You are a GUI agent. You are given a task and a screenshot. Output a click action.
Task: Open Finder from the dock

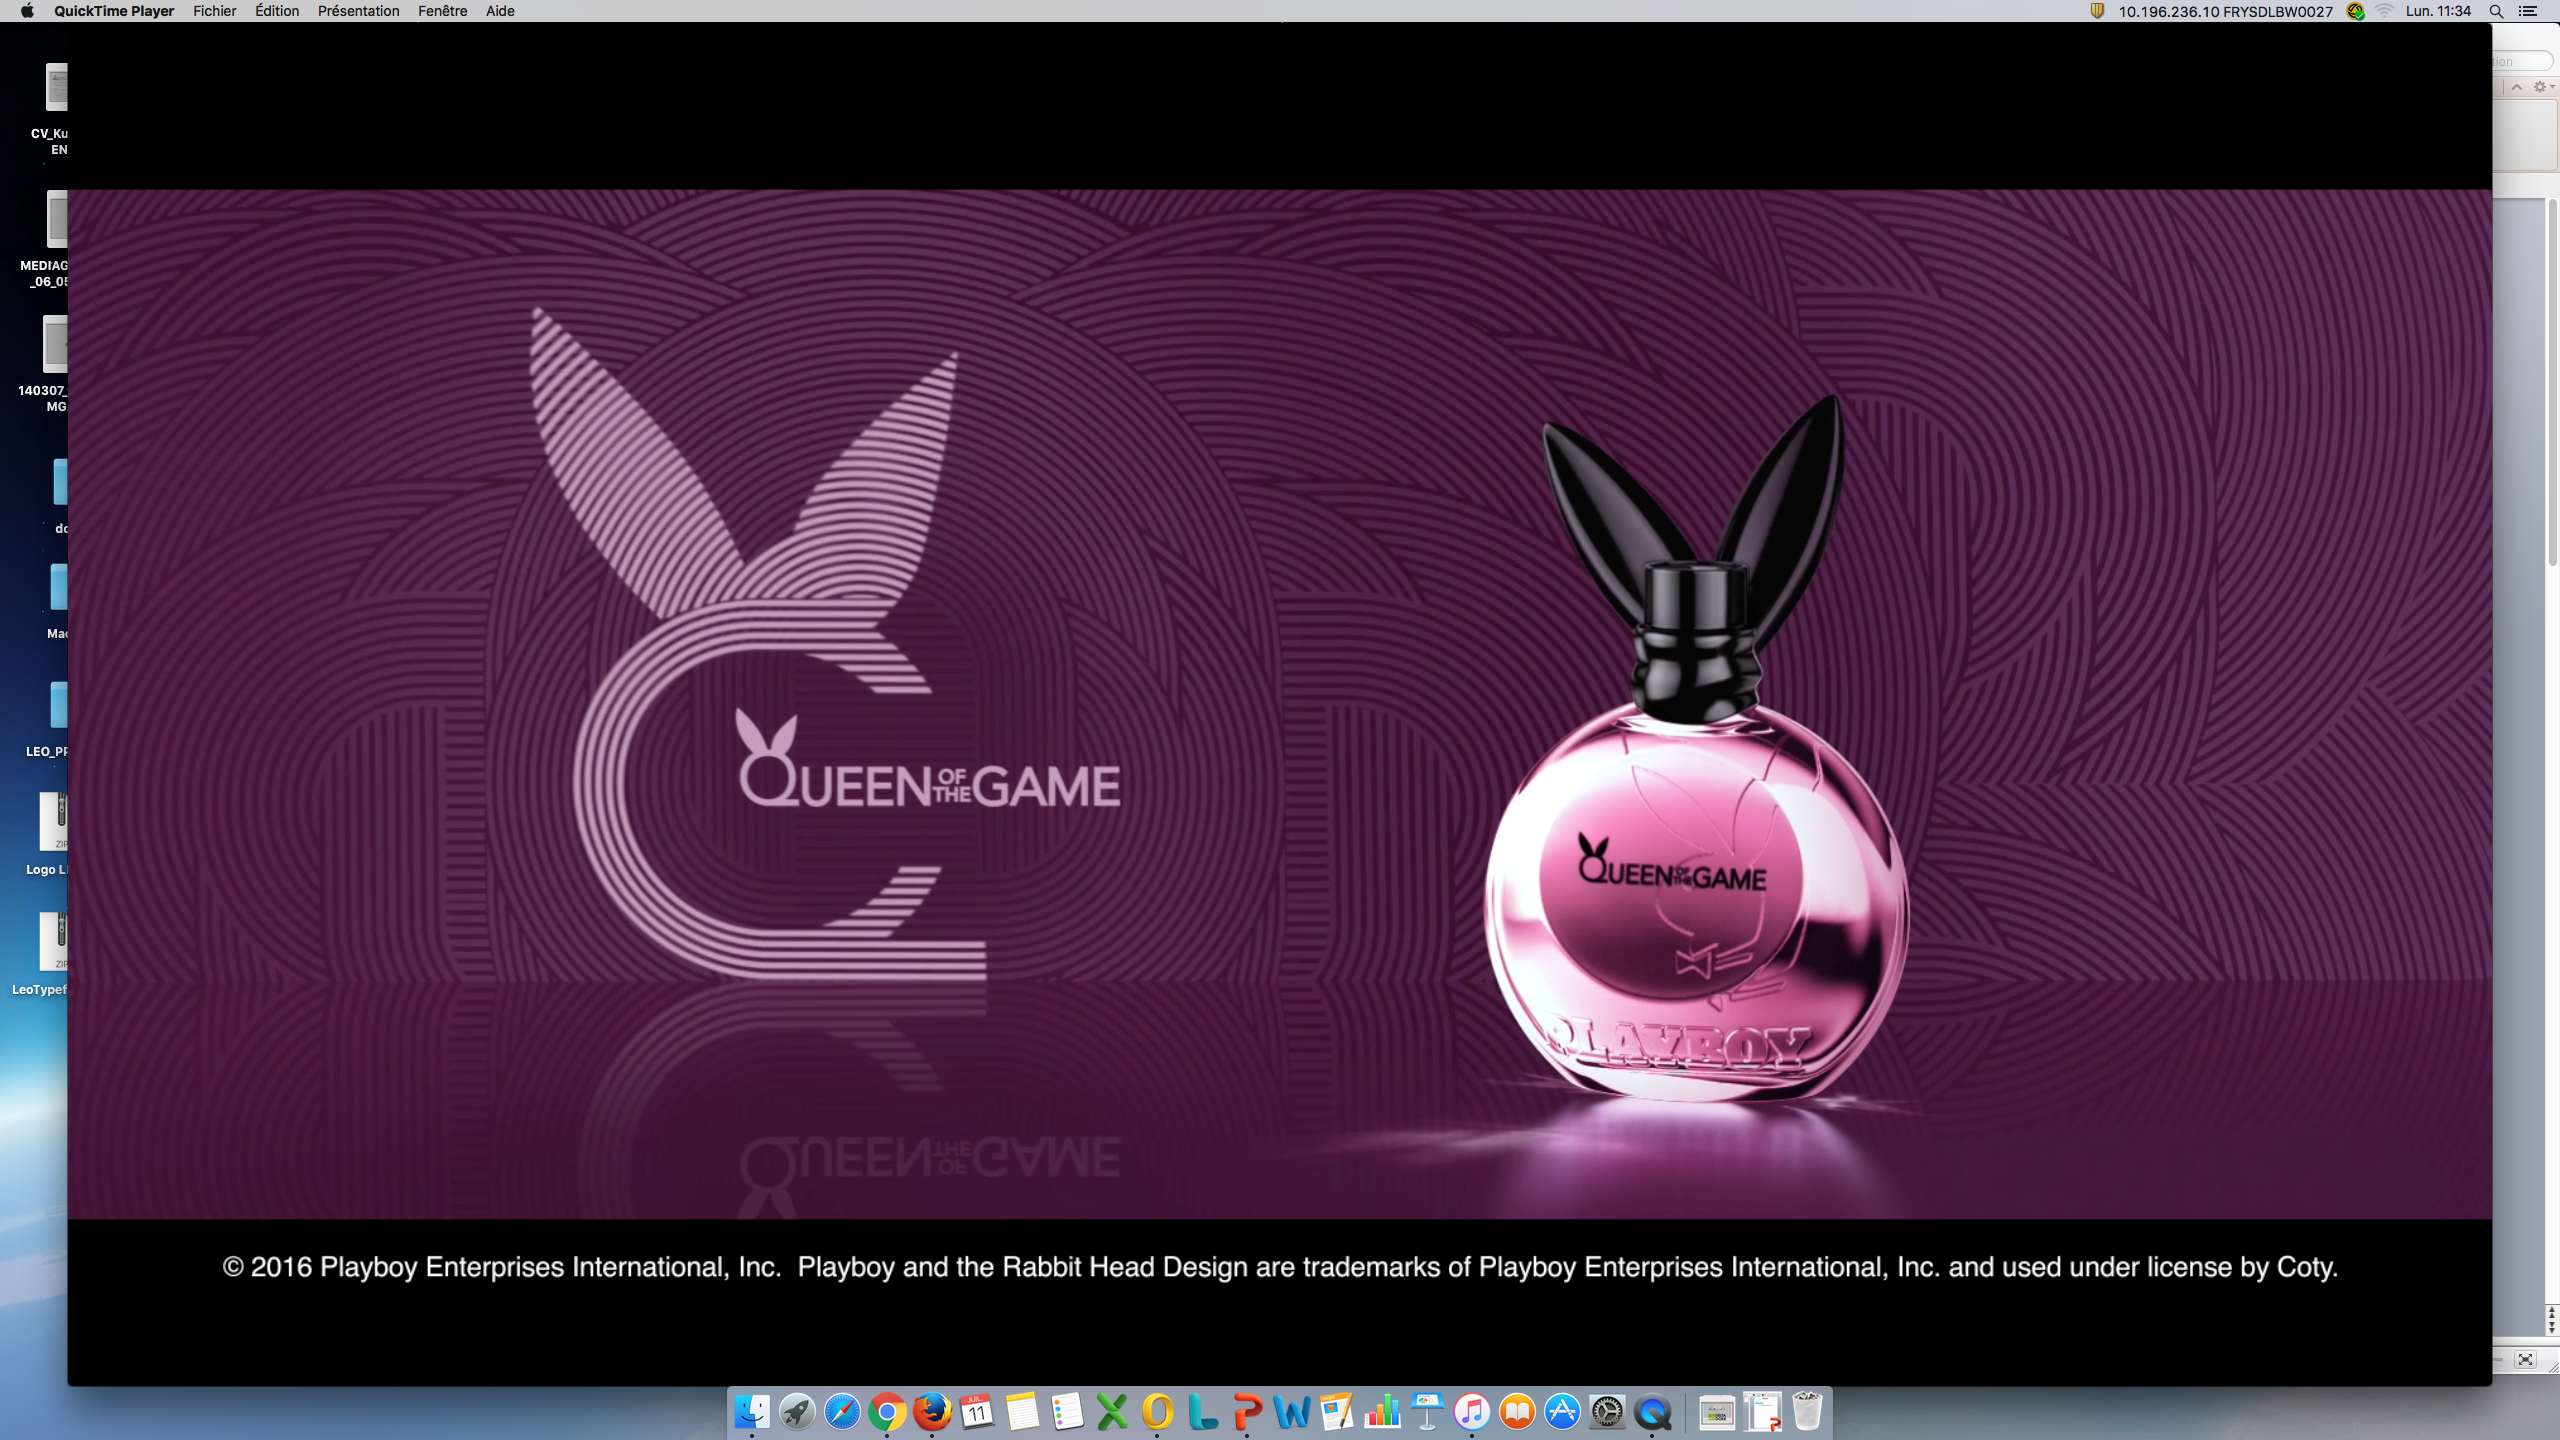tap(752, 1412)
